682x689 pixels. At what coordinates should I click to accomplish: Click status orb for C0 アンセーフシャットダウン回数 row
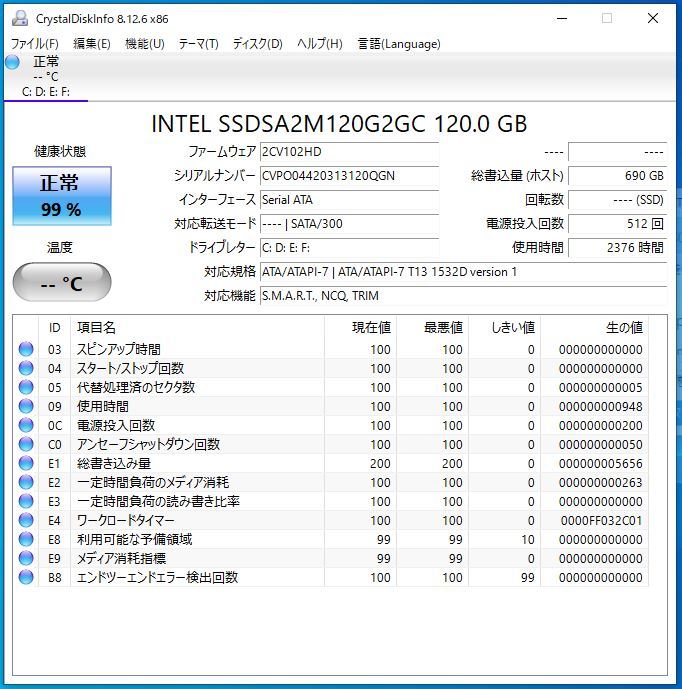click(26, 444)
